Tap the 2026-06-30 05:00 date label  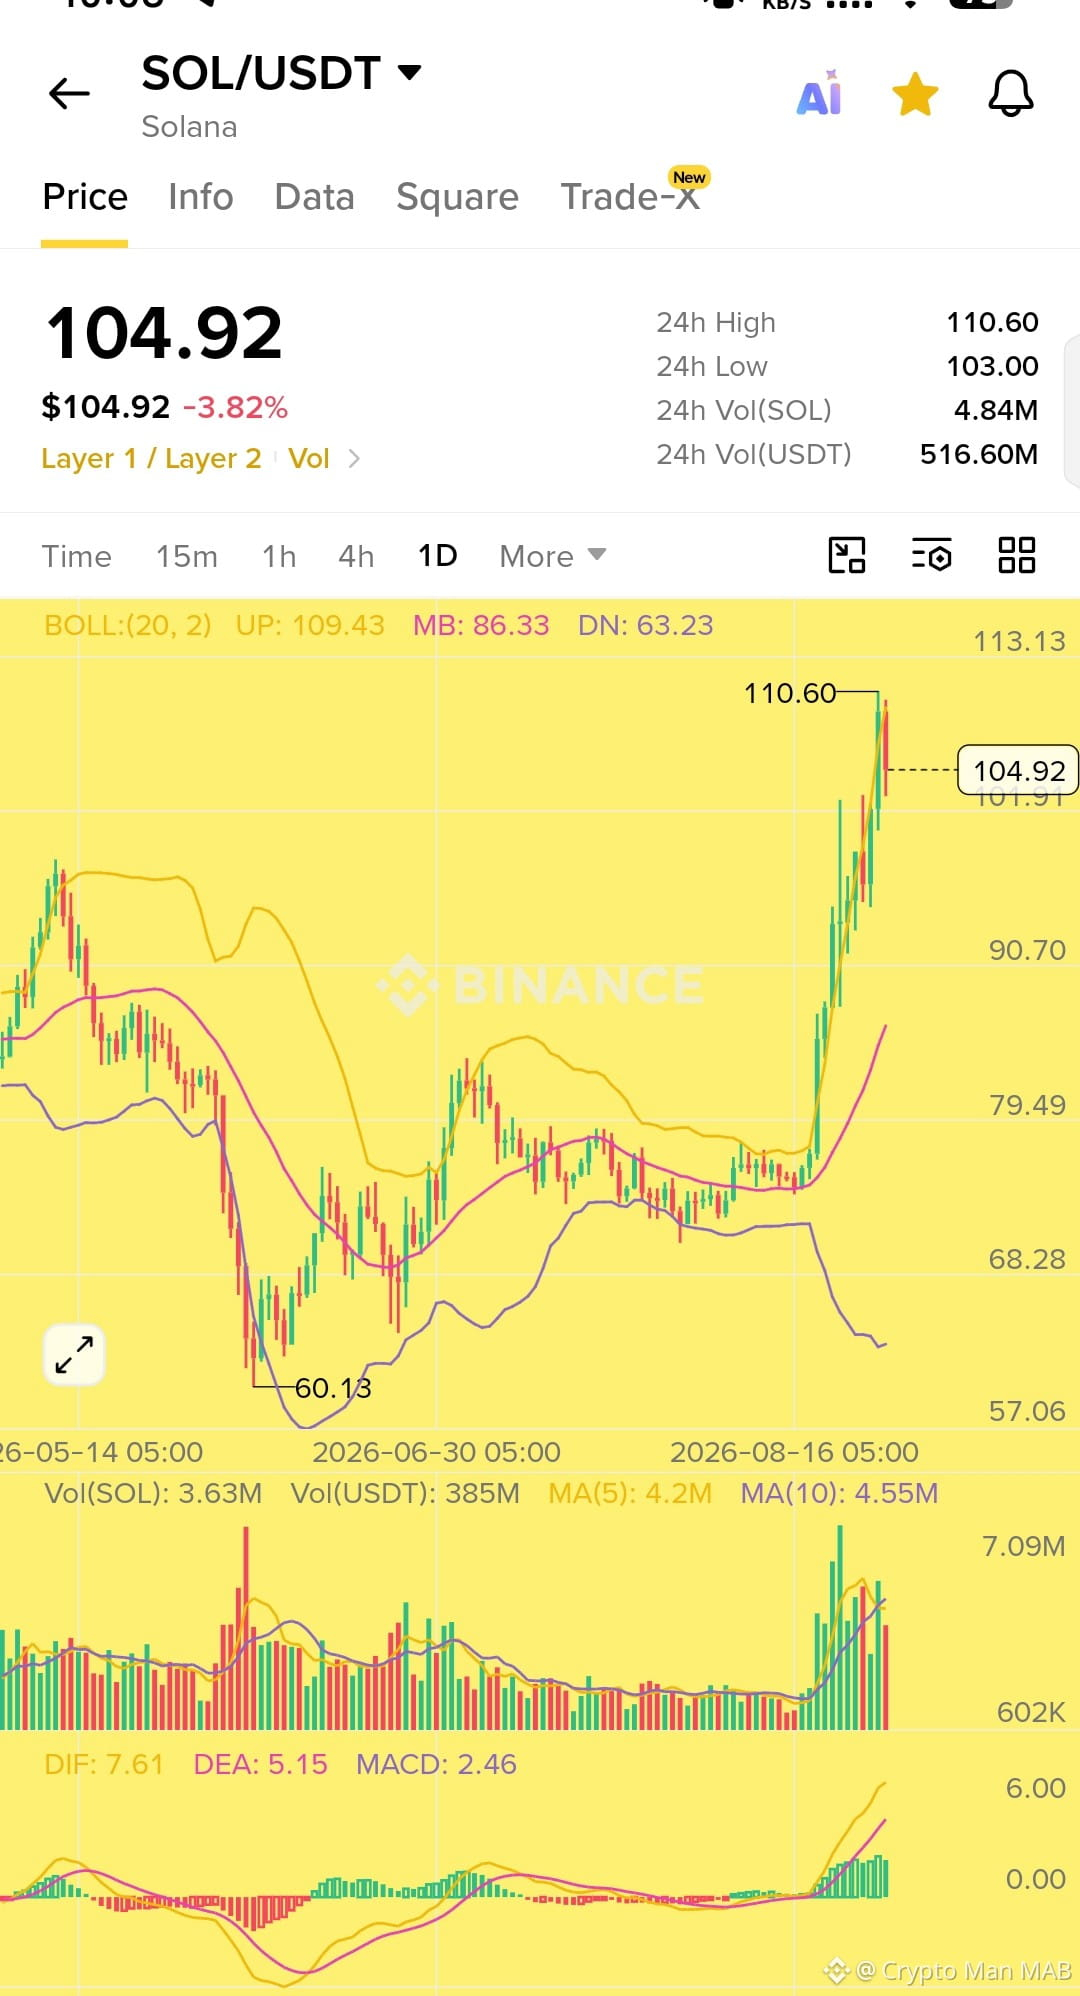click(x=436, y=1452)
